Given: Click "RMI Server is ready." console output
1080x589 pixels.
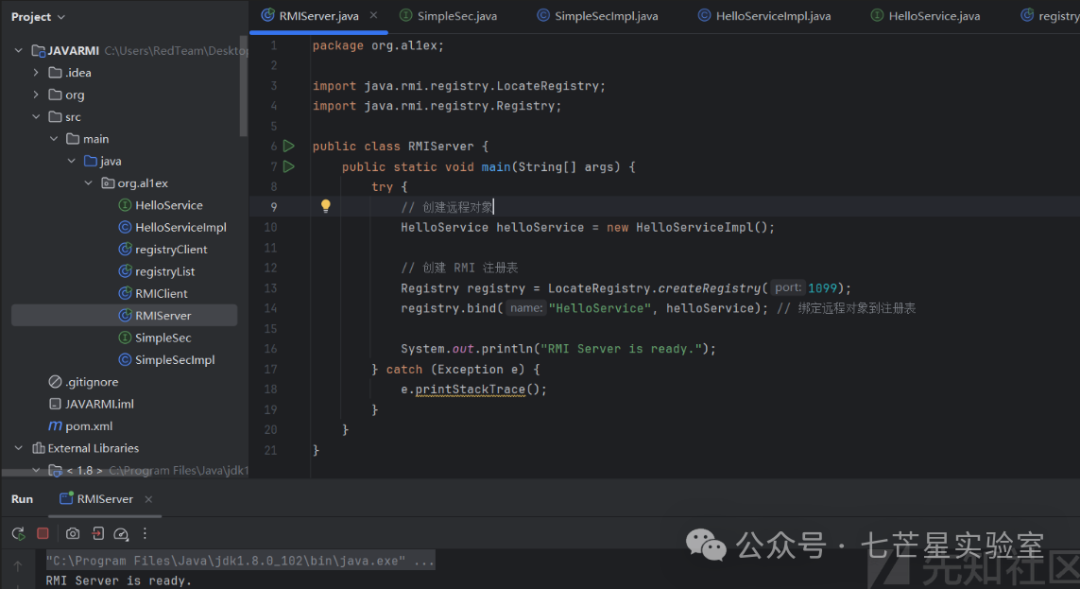Looking at the screenshot, I should click(119, 581).
